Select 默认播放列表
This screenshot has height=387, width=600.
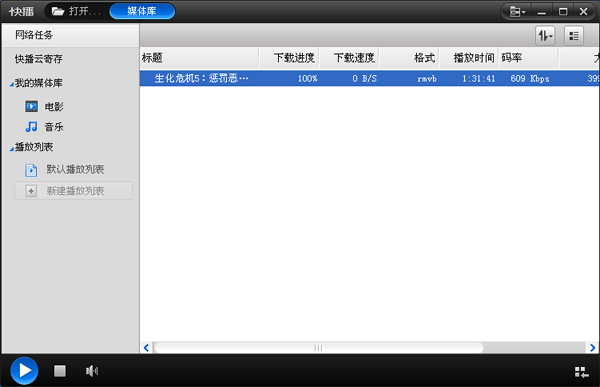65,170
